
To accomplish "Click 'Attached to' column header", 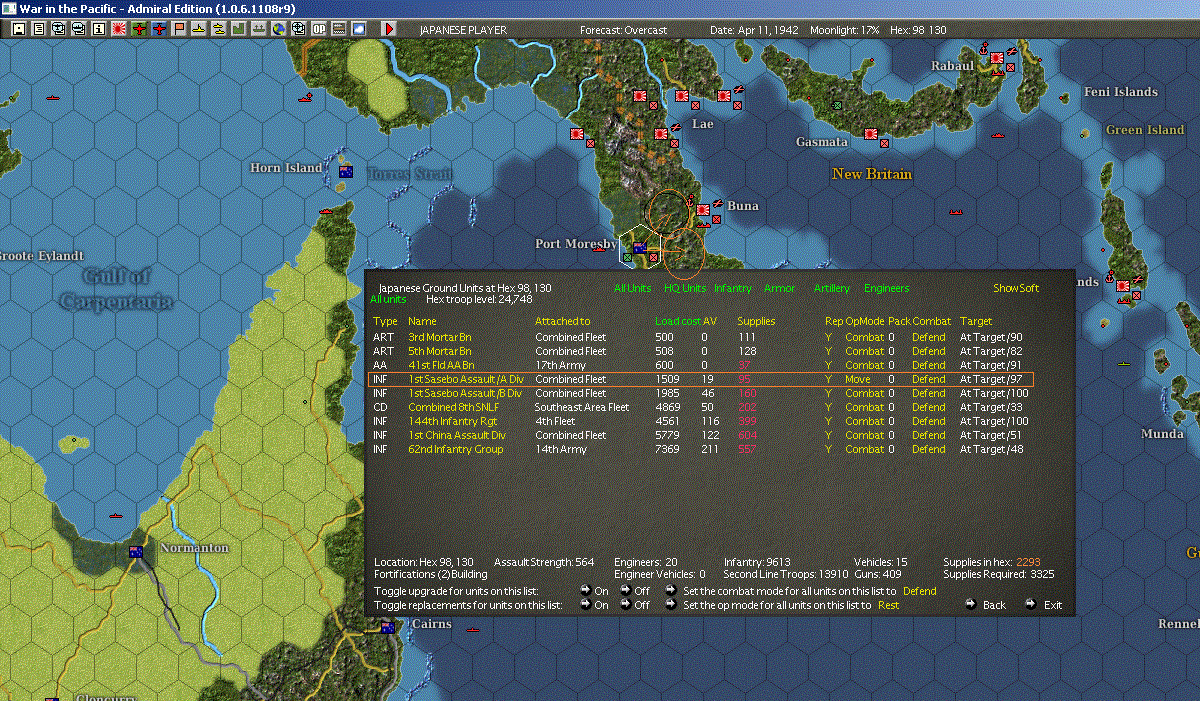I will [563, 321].
